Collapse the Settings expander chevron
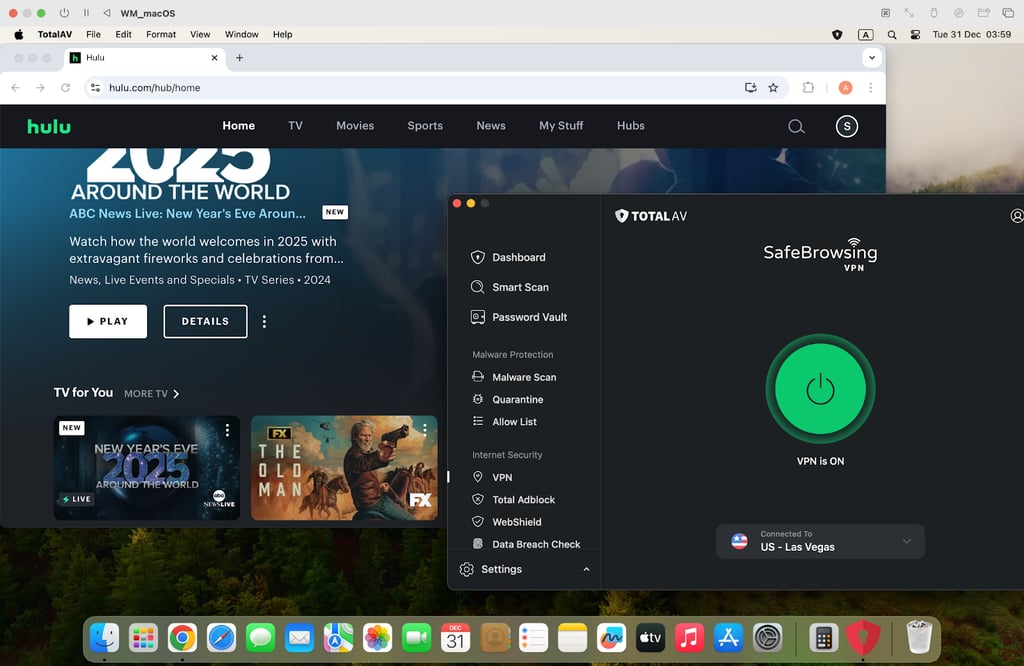 pos(586,569)
